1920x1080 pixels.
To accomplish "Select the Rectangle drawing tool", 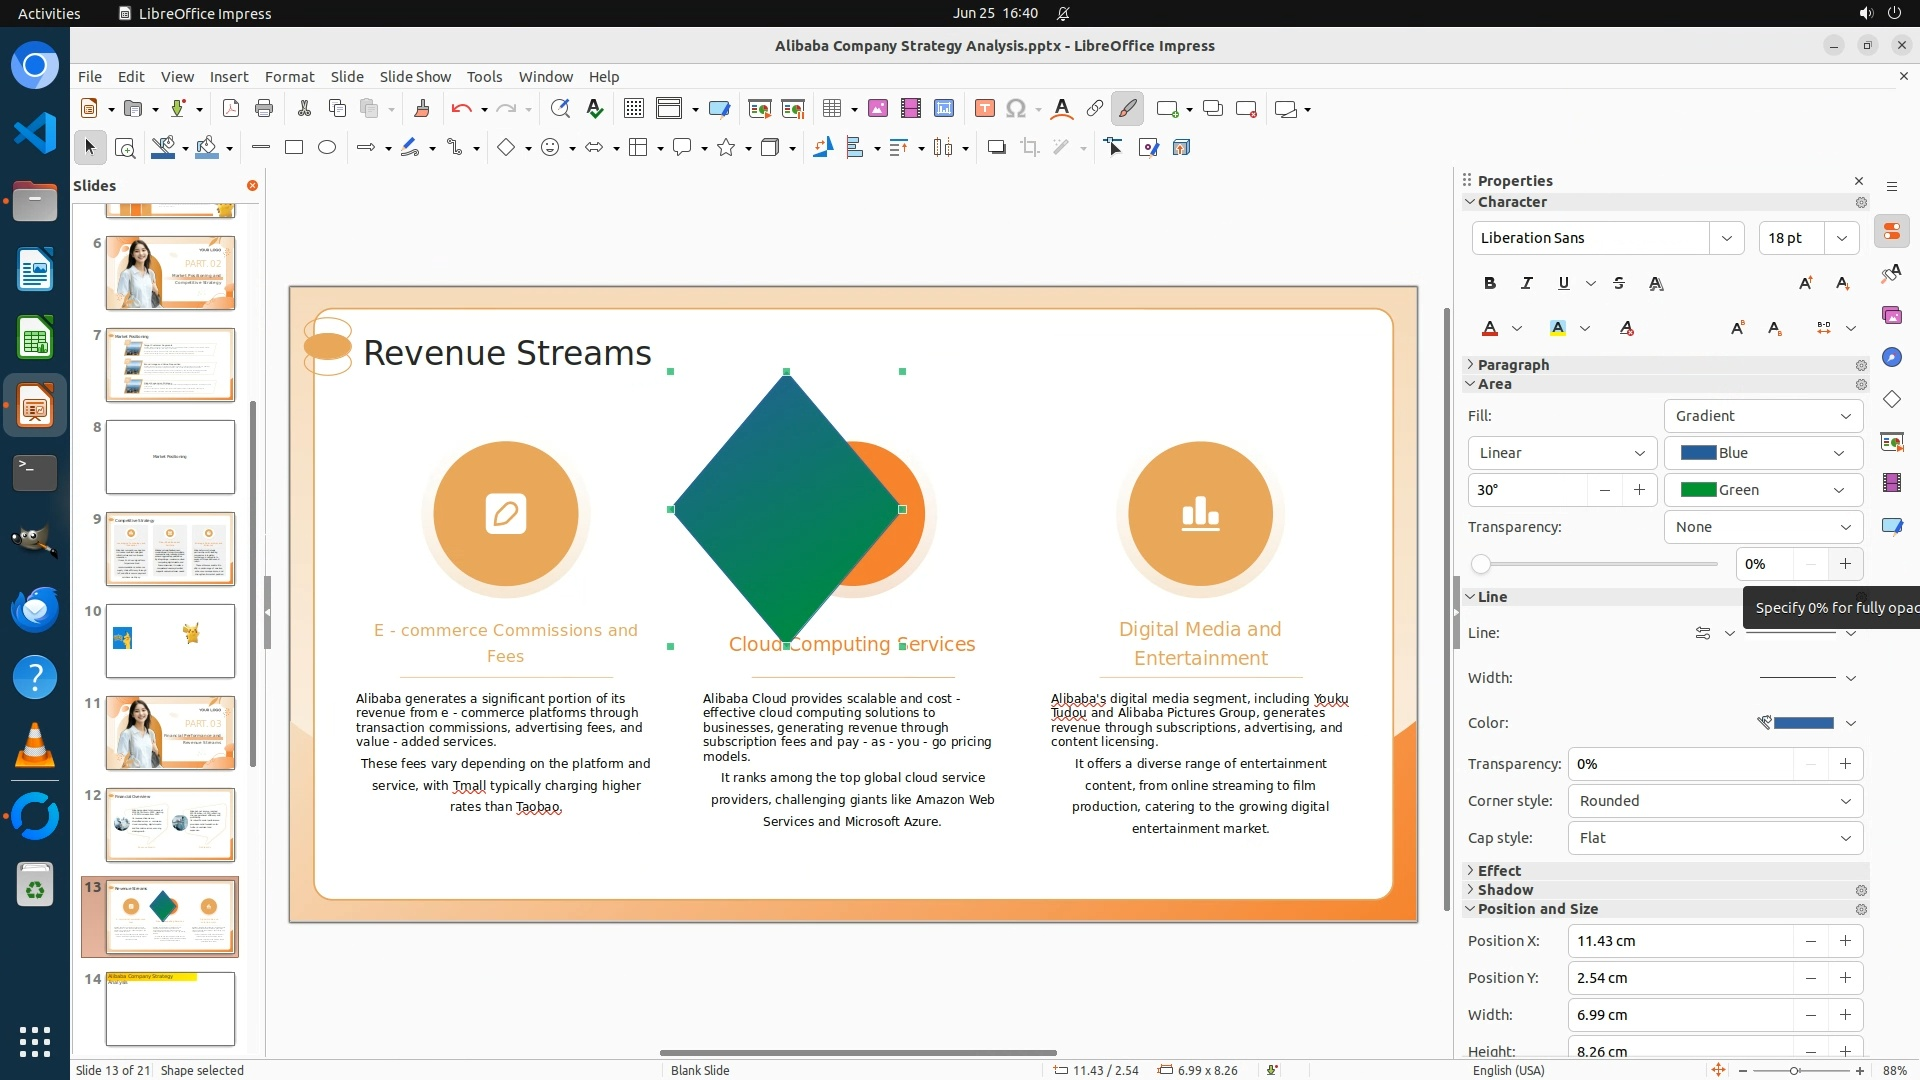I will tap(294, 148).
